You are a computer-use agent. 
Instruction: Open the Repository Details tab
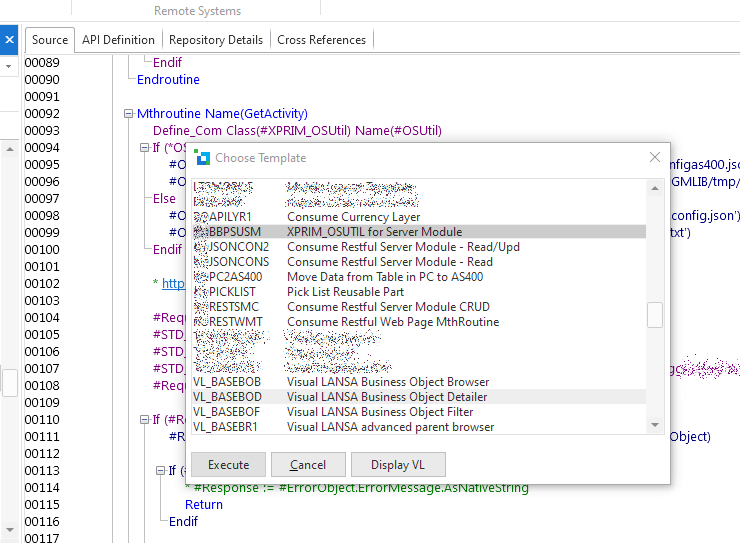[216, 40]
